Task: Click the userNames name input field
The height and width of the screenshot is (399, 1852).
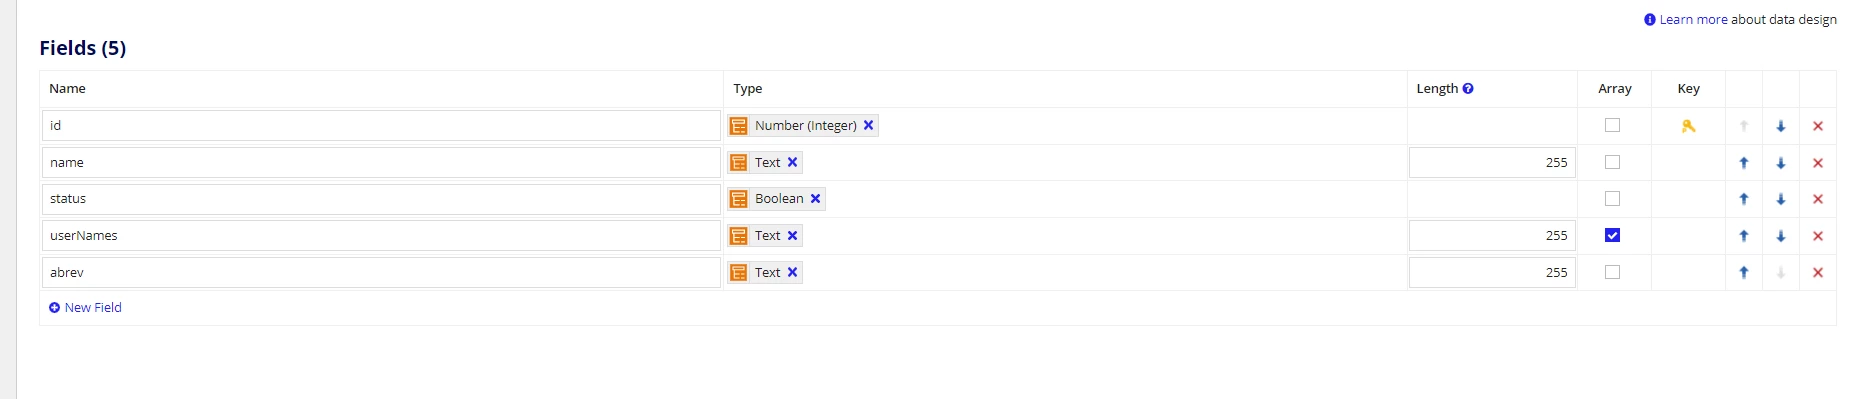Action: [381, 235]
